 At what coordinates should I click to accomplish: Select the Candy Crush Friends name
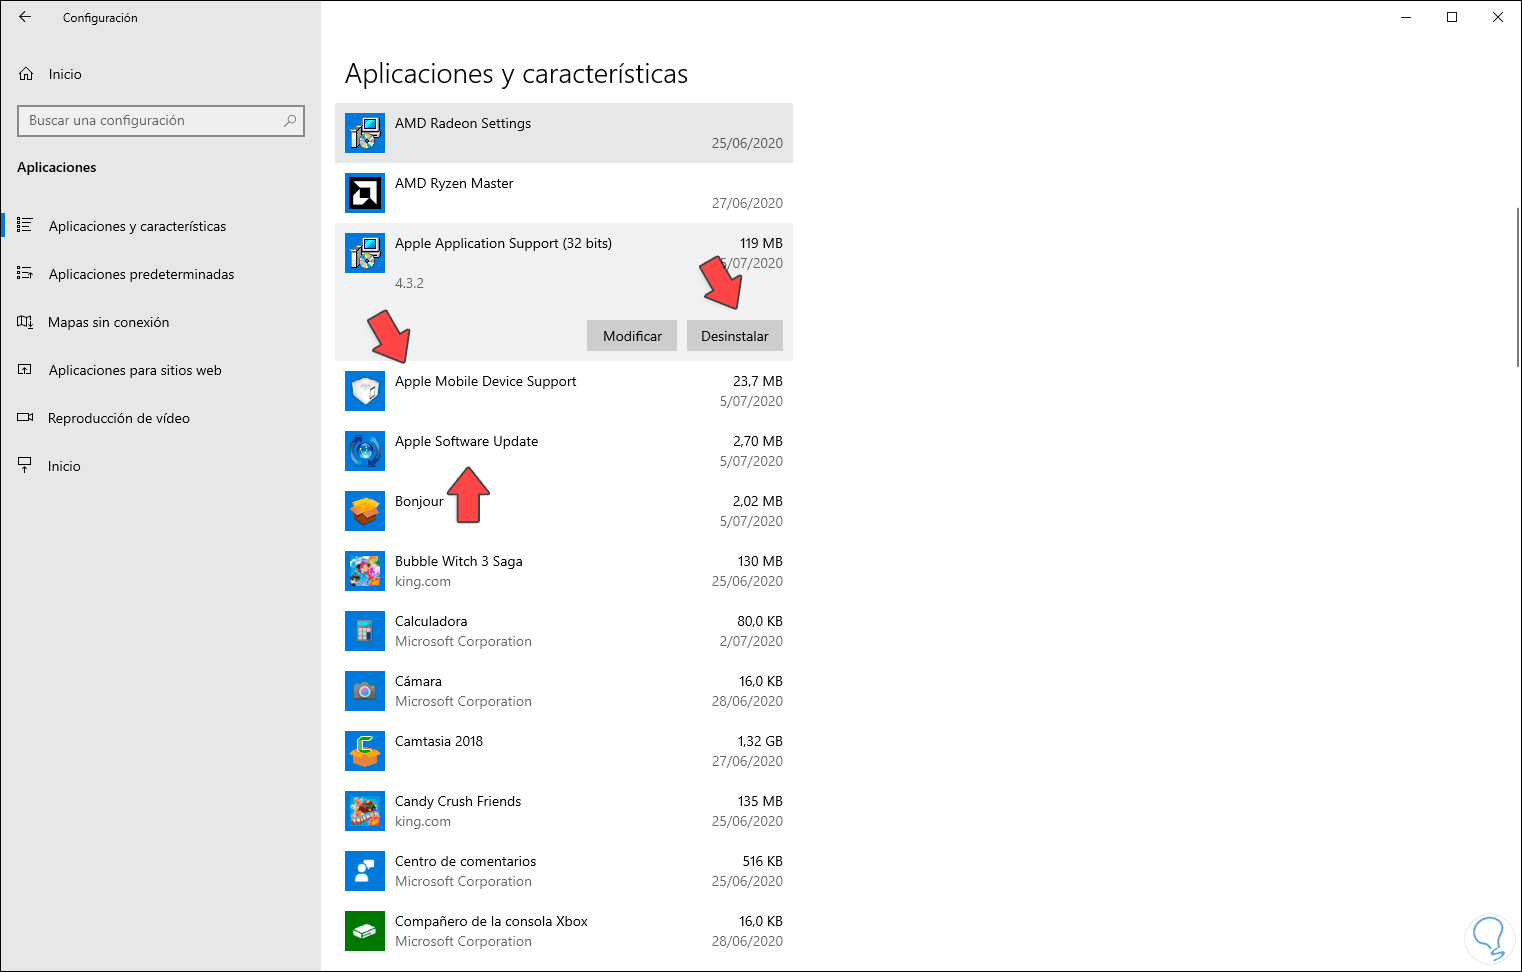click(x=458, y=801)
